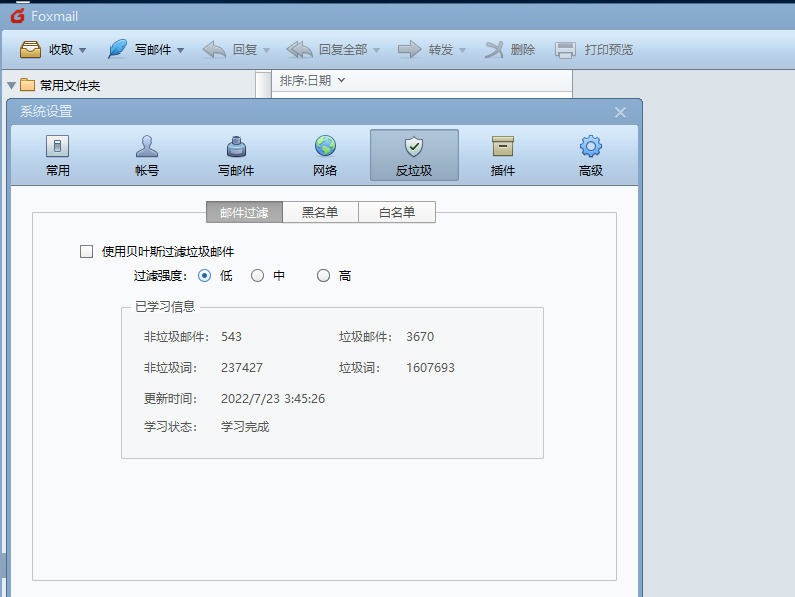Click the 常用文件夹 folder icon
795x597 pixels.
point(27,85)
